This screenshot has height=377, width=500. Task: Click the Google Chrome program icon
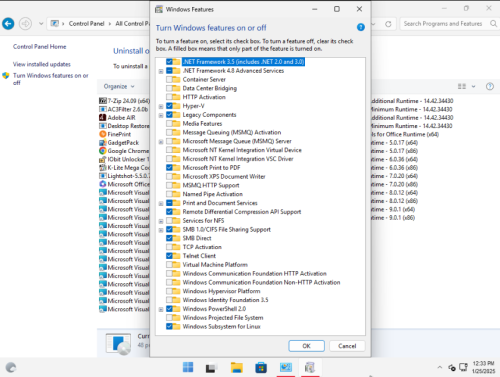(x=103, y=151)
